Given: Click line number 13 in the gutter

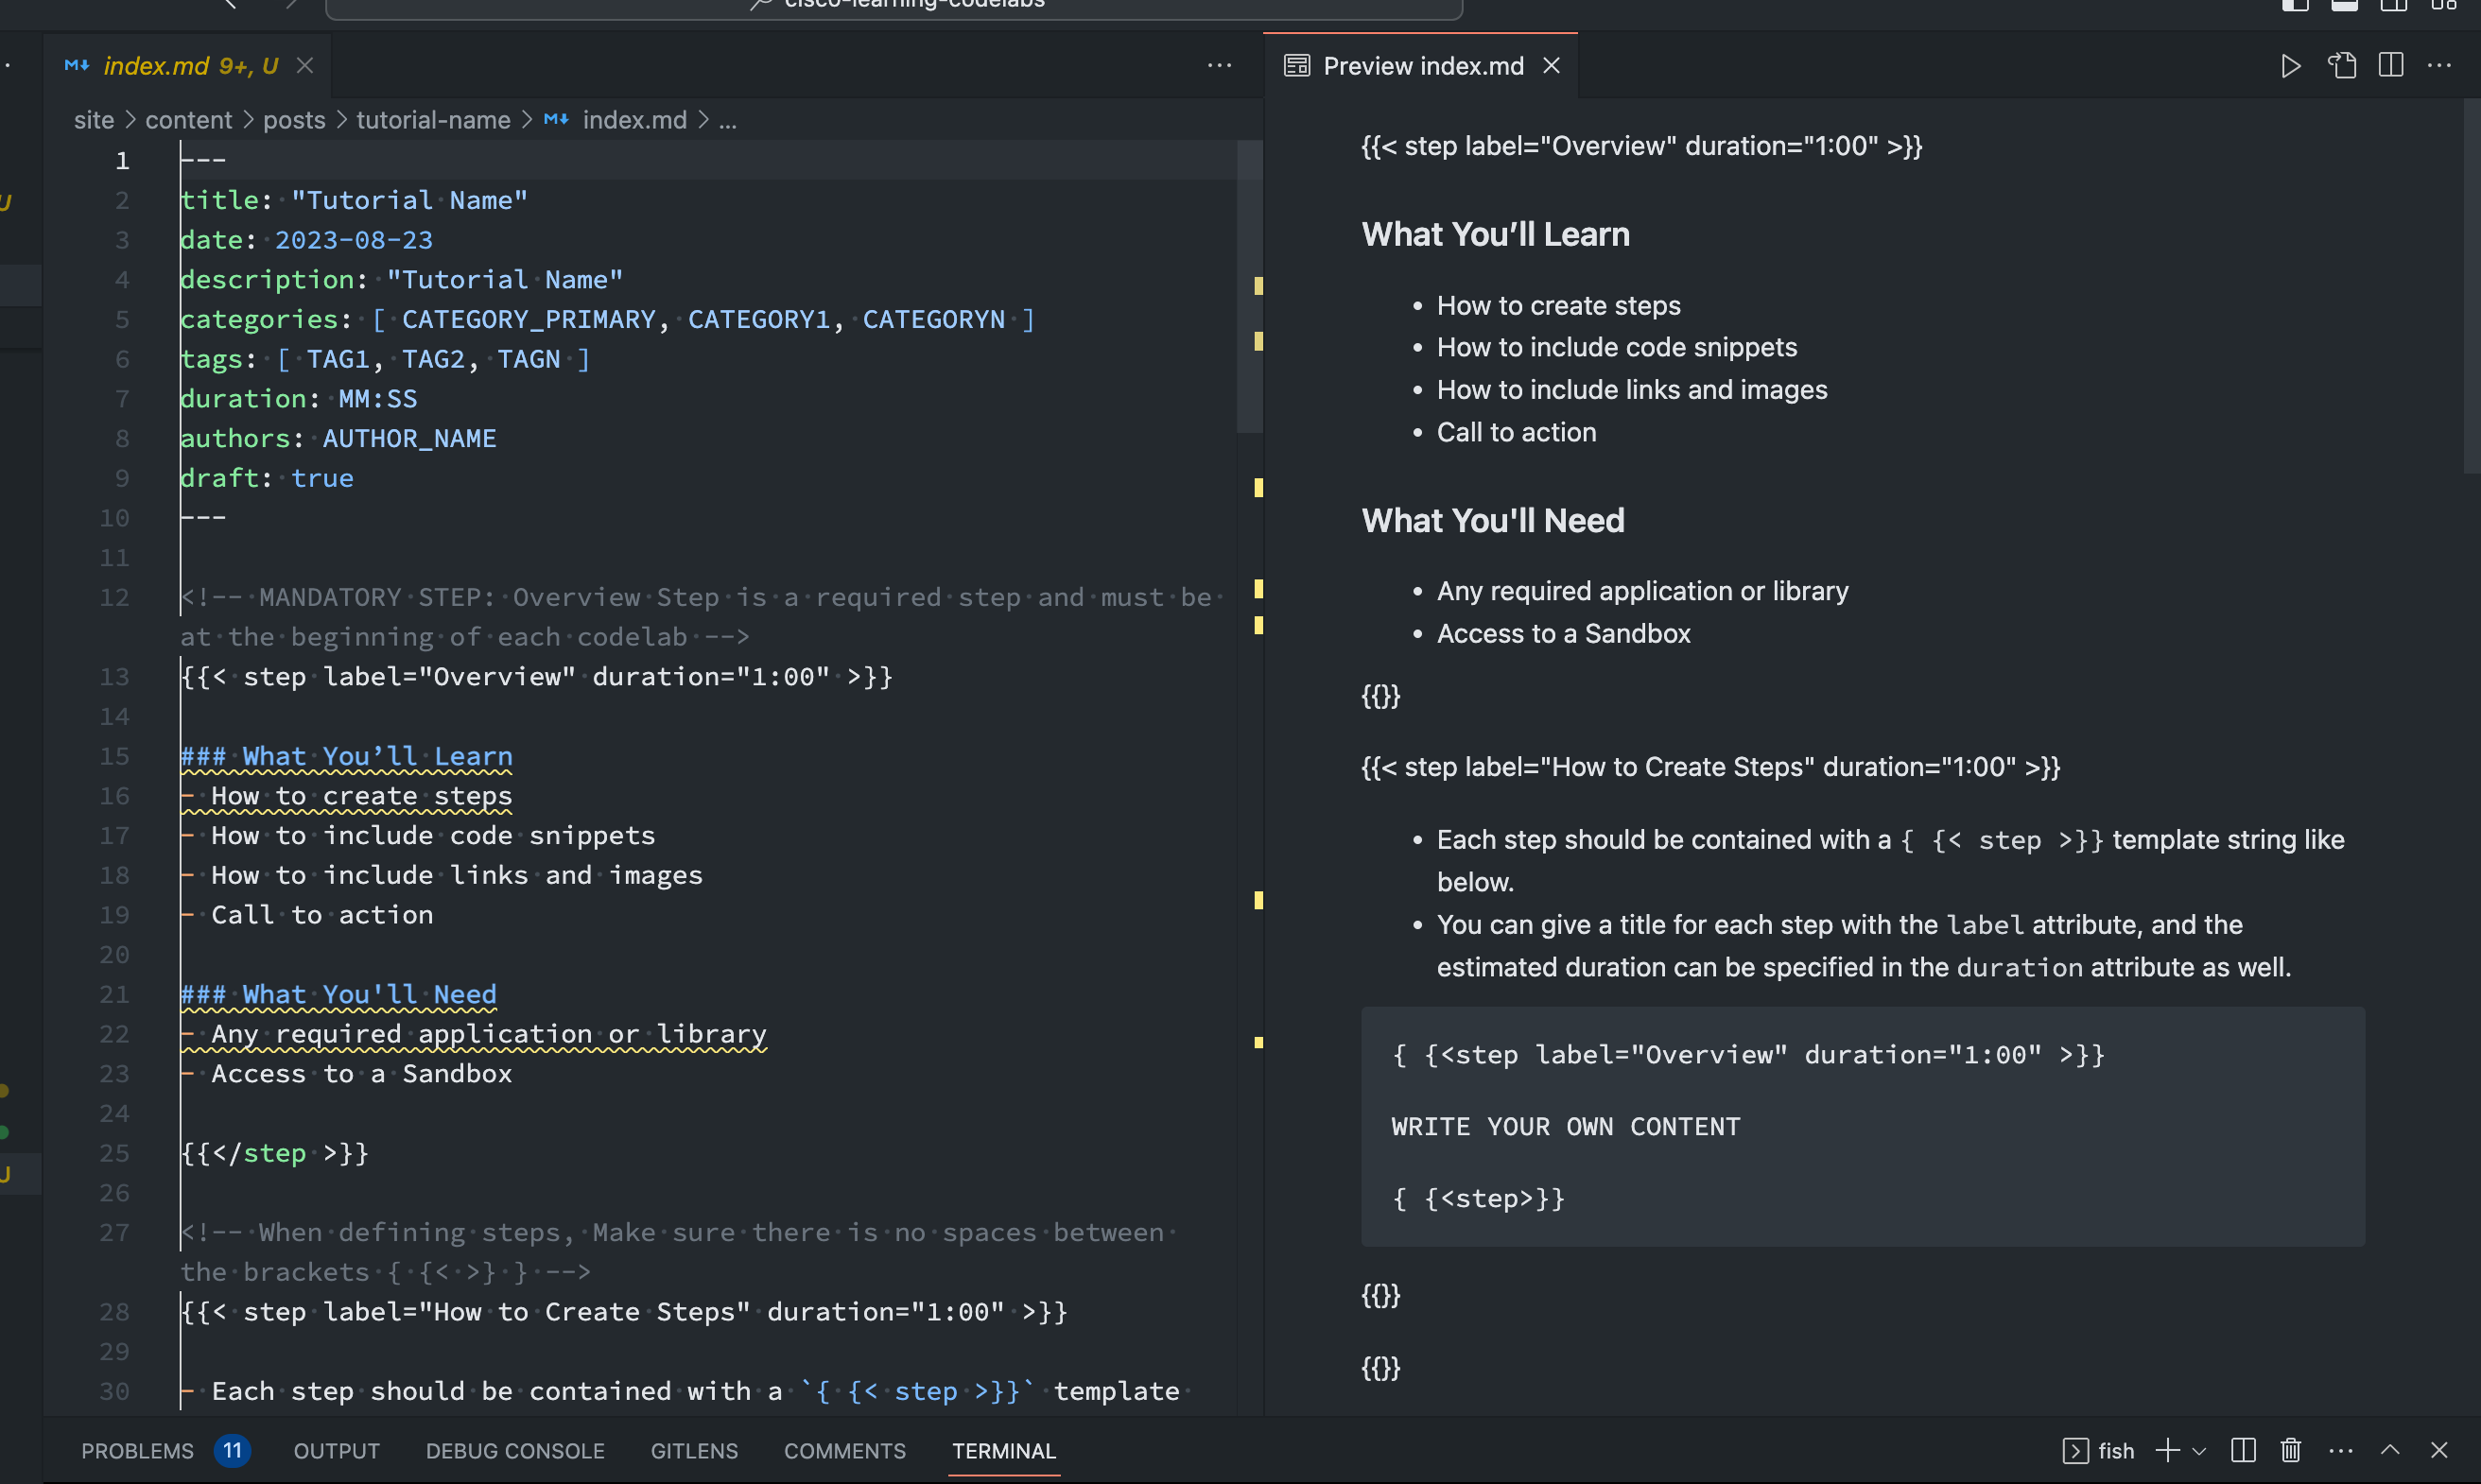Looking at the screenshot, I should [x=114, y=677].
